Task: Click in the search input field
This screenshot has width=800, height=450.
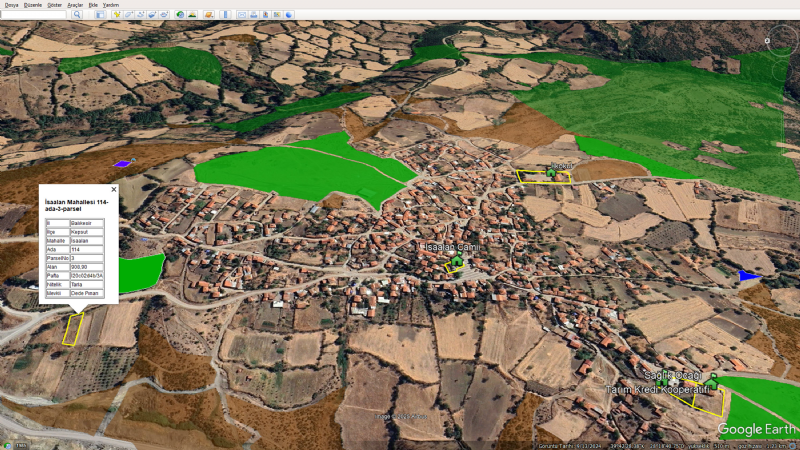Action: click(35, 15)
